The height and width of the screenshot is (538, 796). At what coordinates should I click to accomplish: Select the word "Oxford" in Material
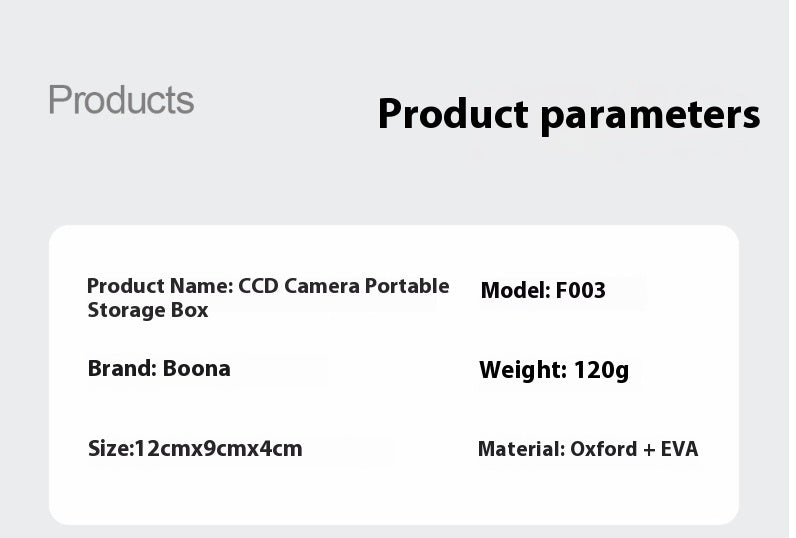click(x=603, y=449)
